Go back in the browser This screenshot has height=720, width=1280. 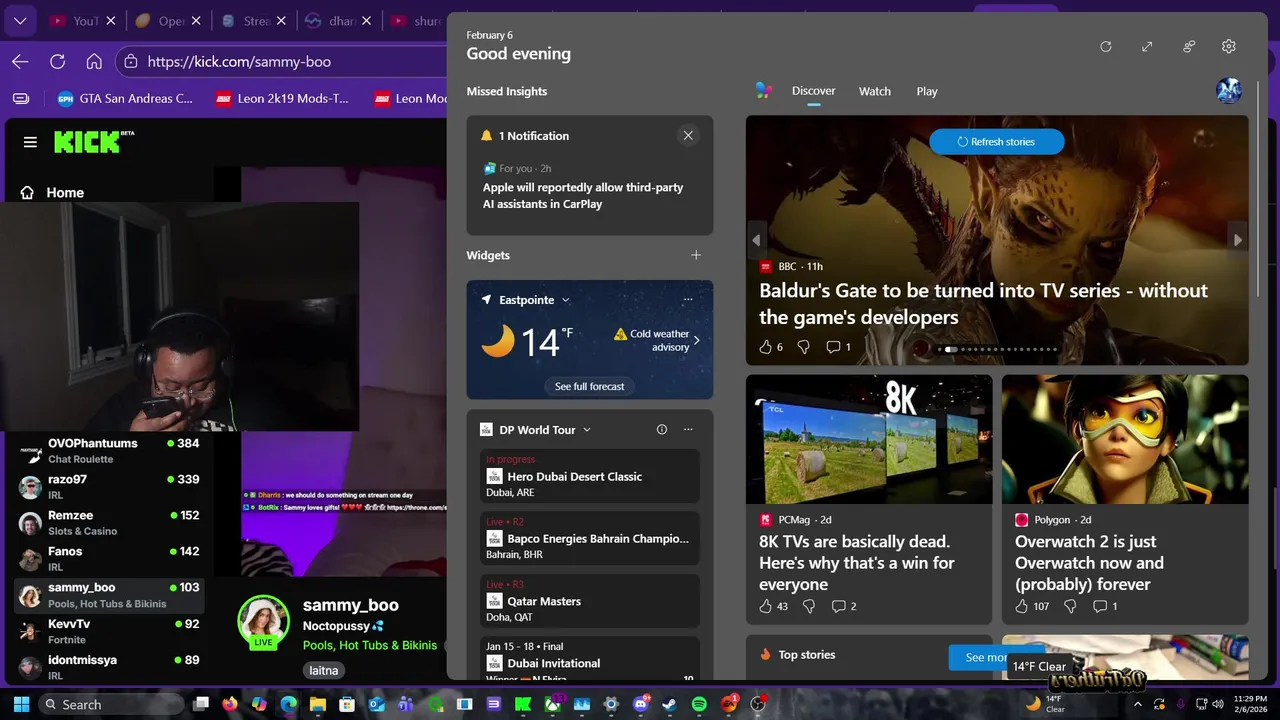coord(20,61)
